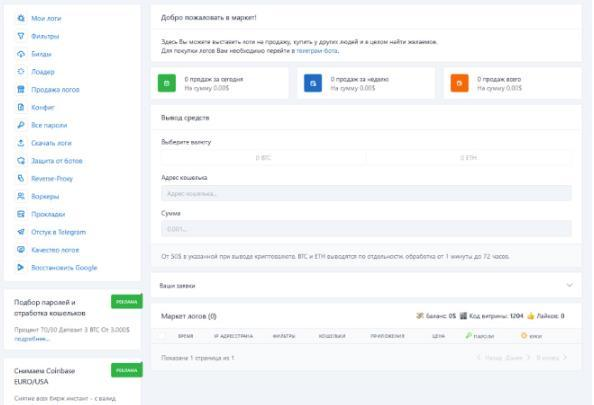Select the 0 BTC currency option
The width and height of the screenshot is (594, 405).
pos(263,158)
